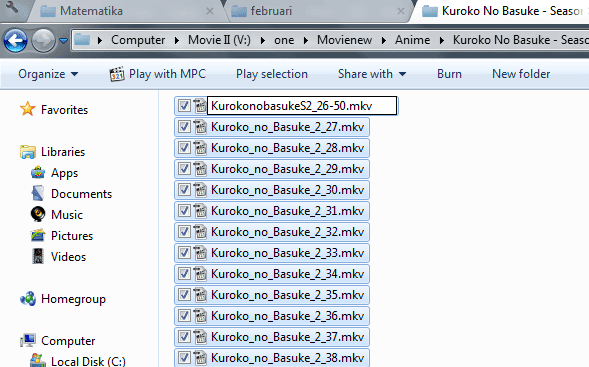589x367 pixels.
Task: Click file icon of Kuroko_no_Basuke_2_28.mkv
Action: point(200,148)
